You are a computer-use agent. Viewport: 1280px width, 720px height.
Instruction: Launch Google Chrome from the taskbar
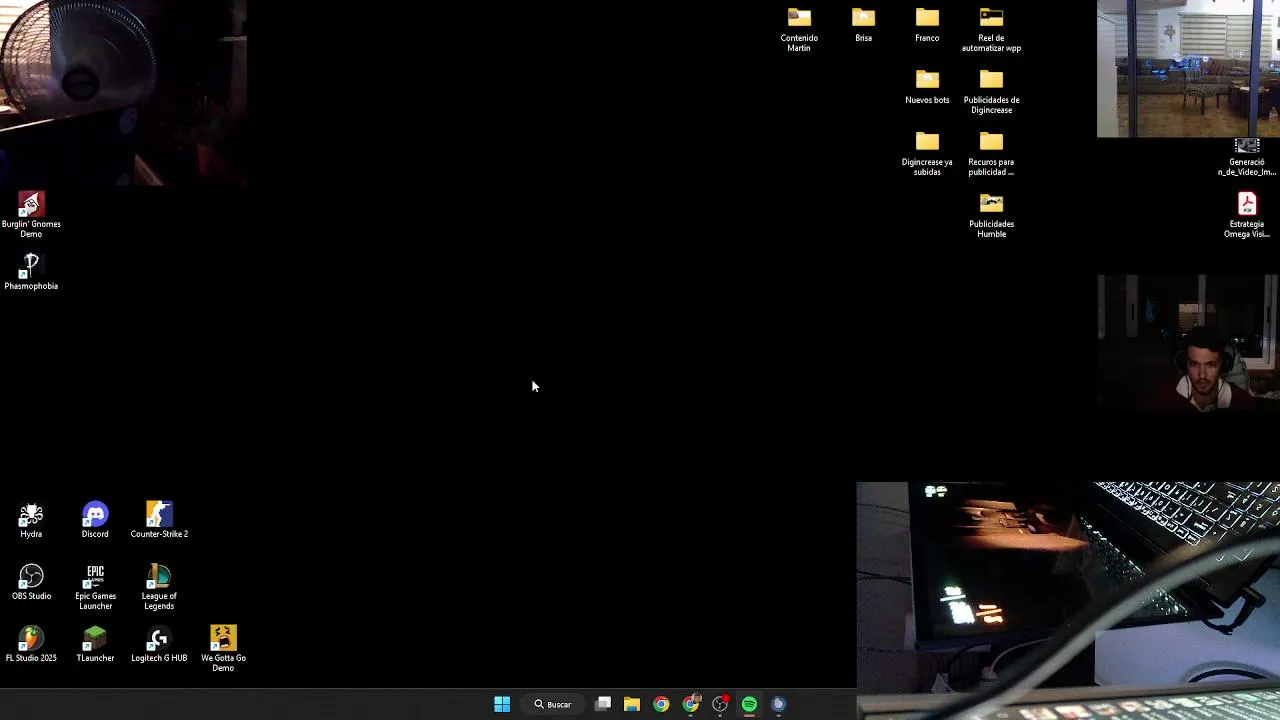661,704
